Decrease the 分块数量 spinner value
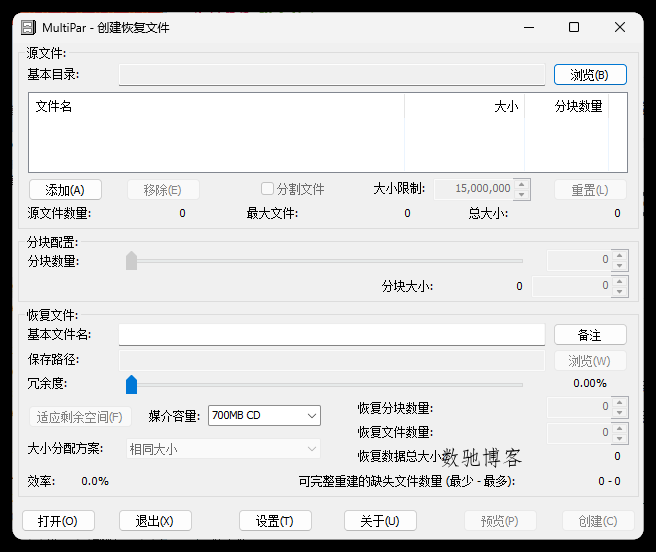The height and width of the screenshot is (552, 656). coord(620,266)
